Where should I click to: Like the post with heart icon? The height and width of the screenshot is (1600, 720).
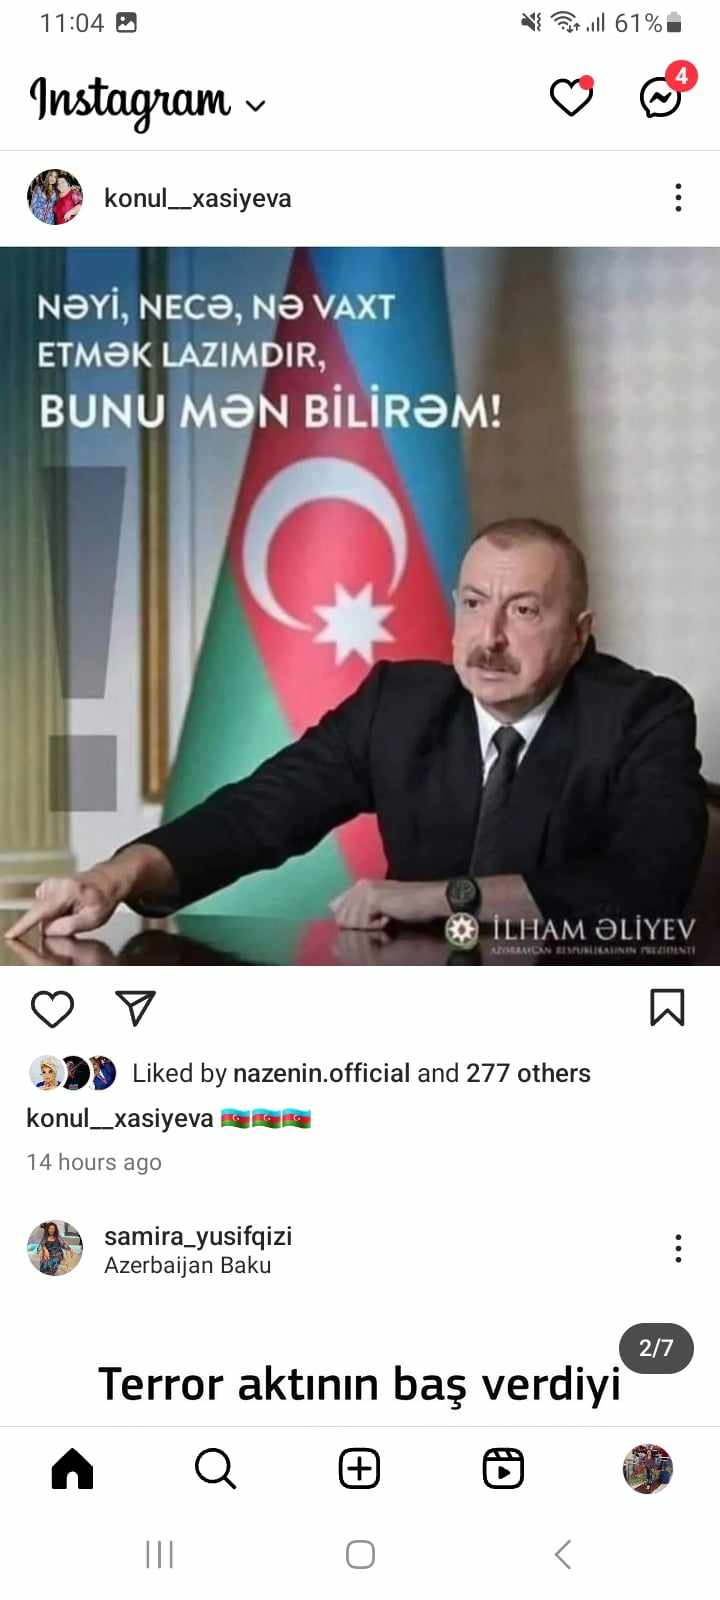point(52,1009)
